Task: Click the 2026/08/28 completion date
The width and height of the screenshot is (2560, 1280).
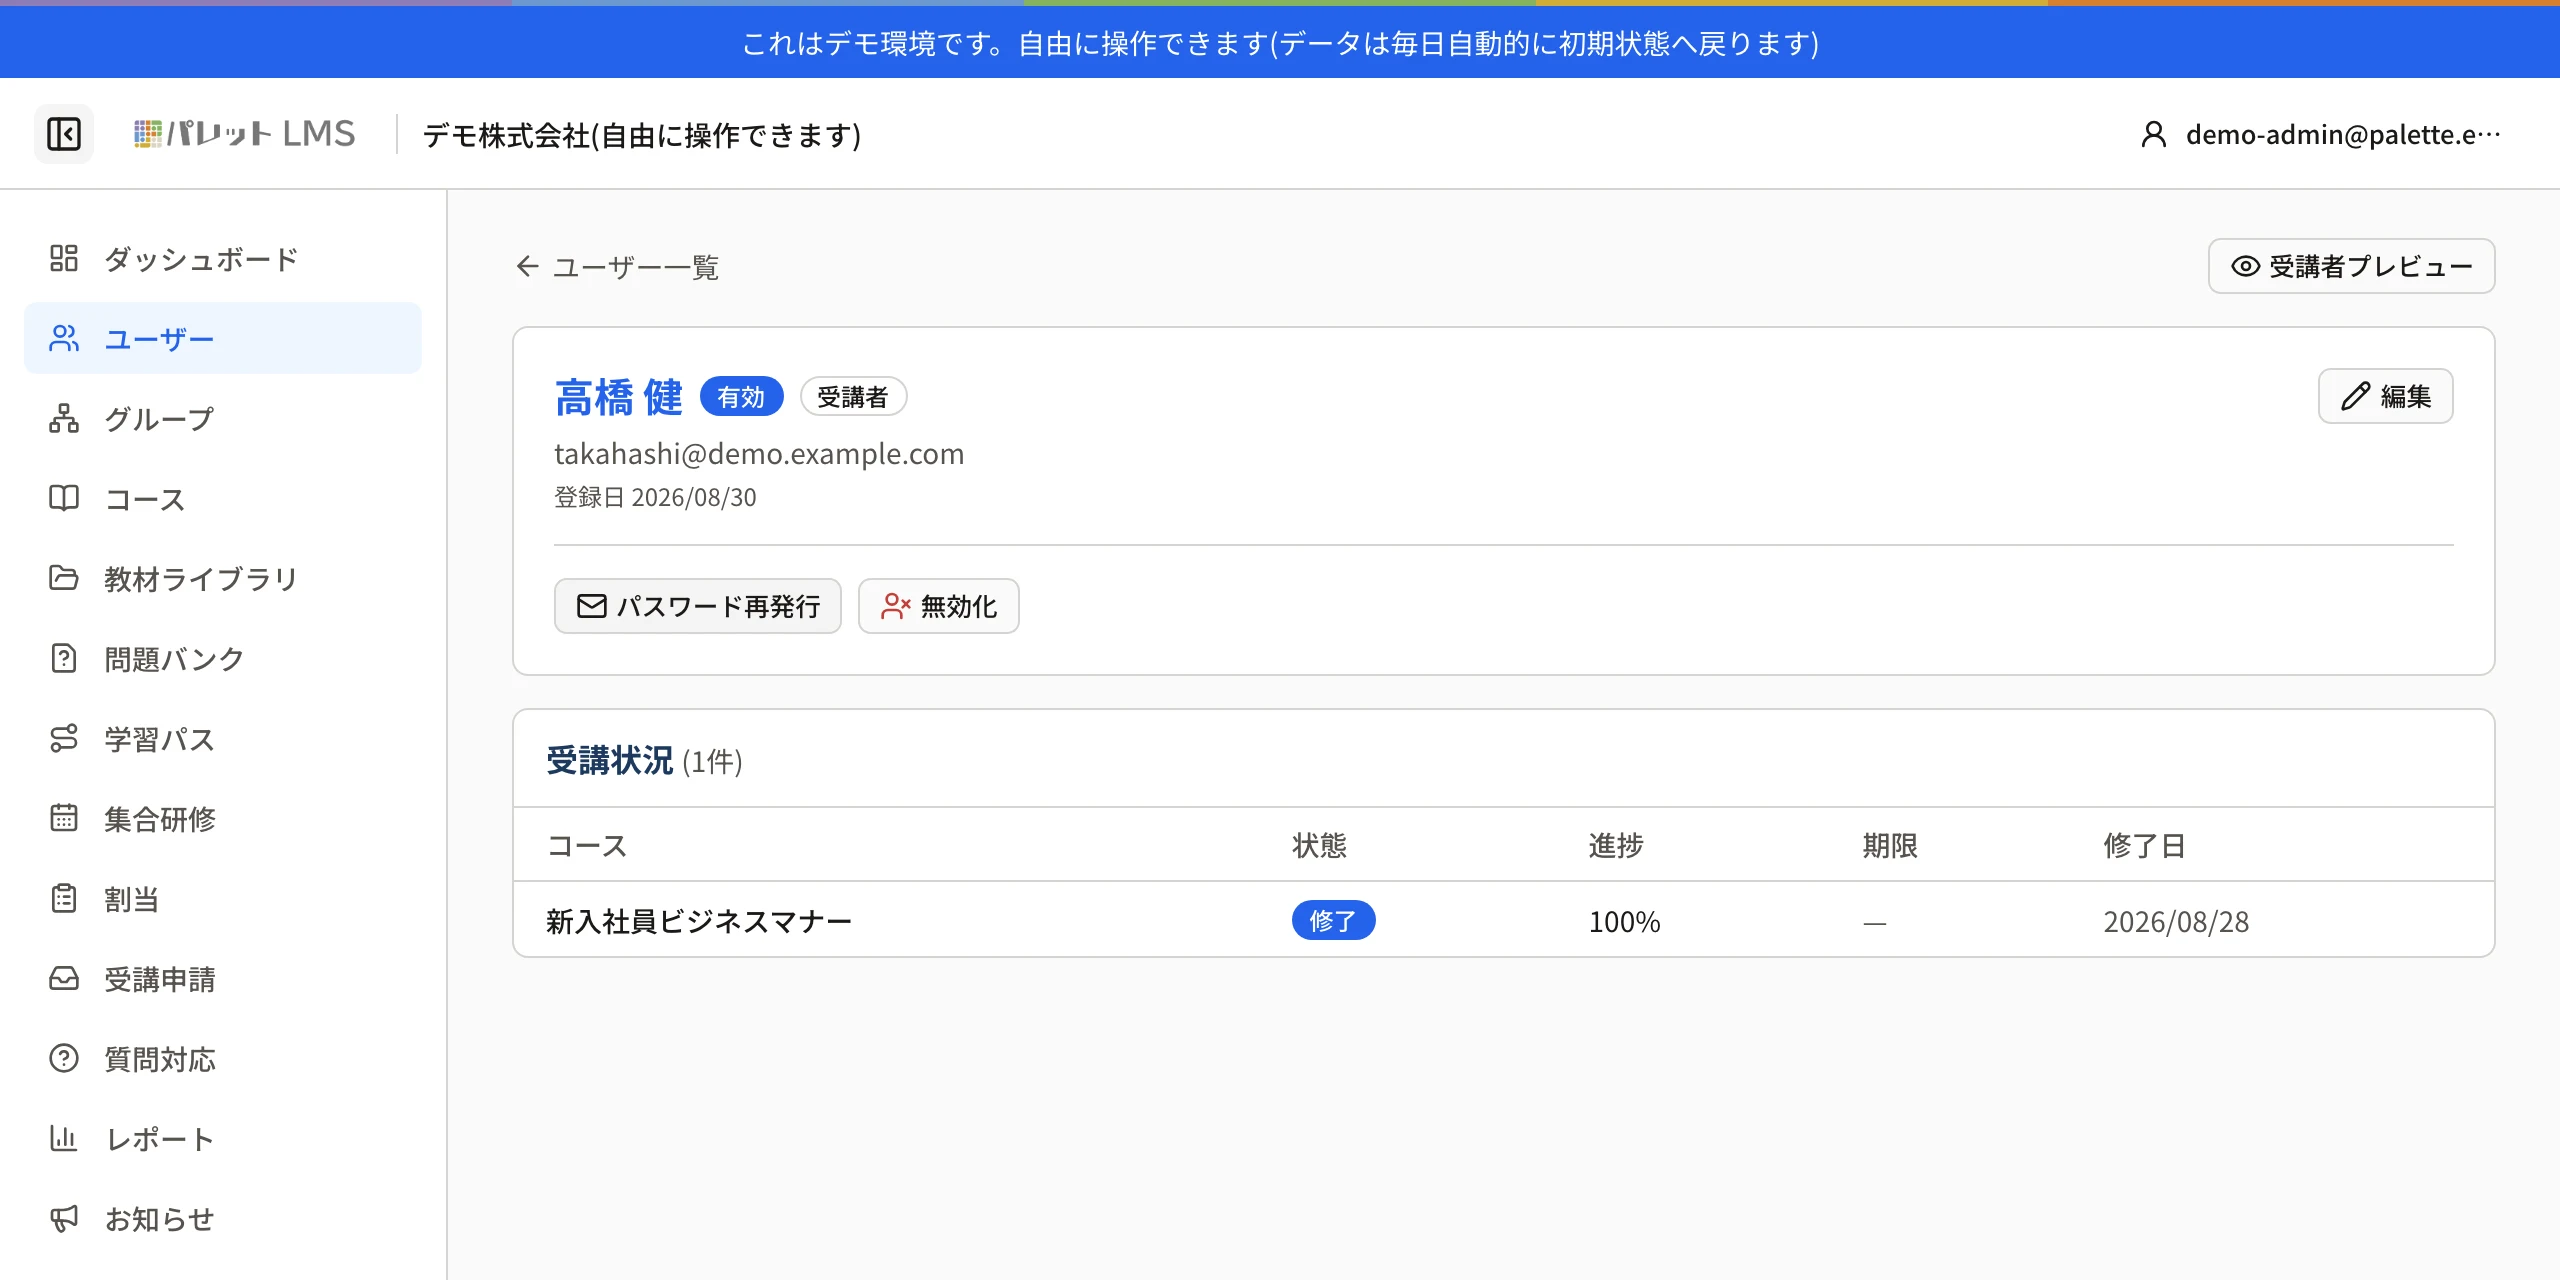Action: coord(2176,921)
